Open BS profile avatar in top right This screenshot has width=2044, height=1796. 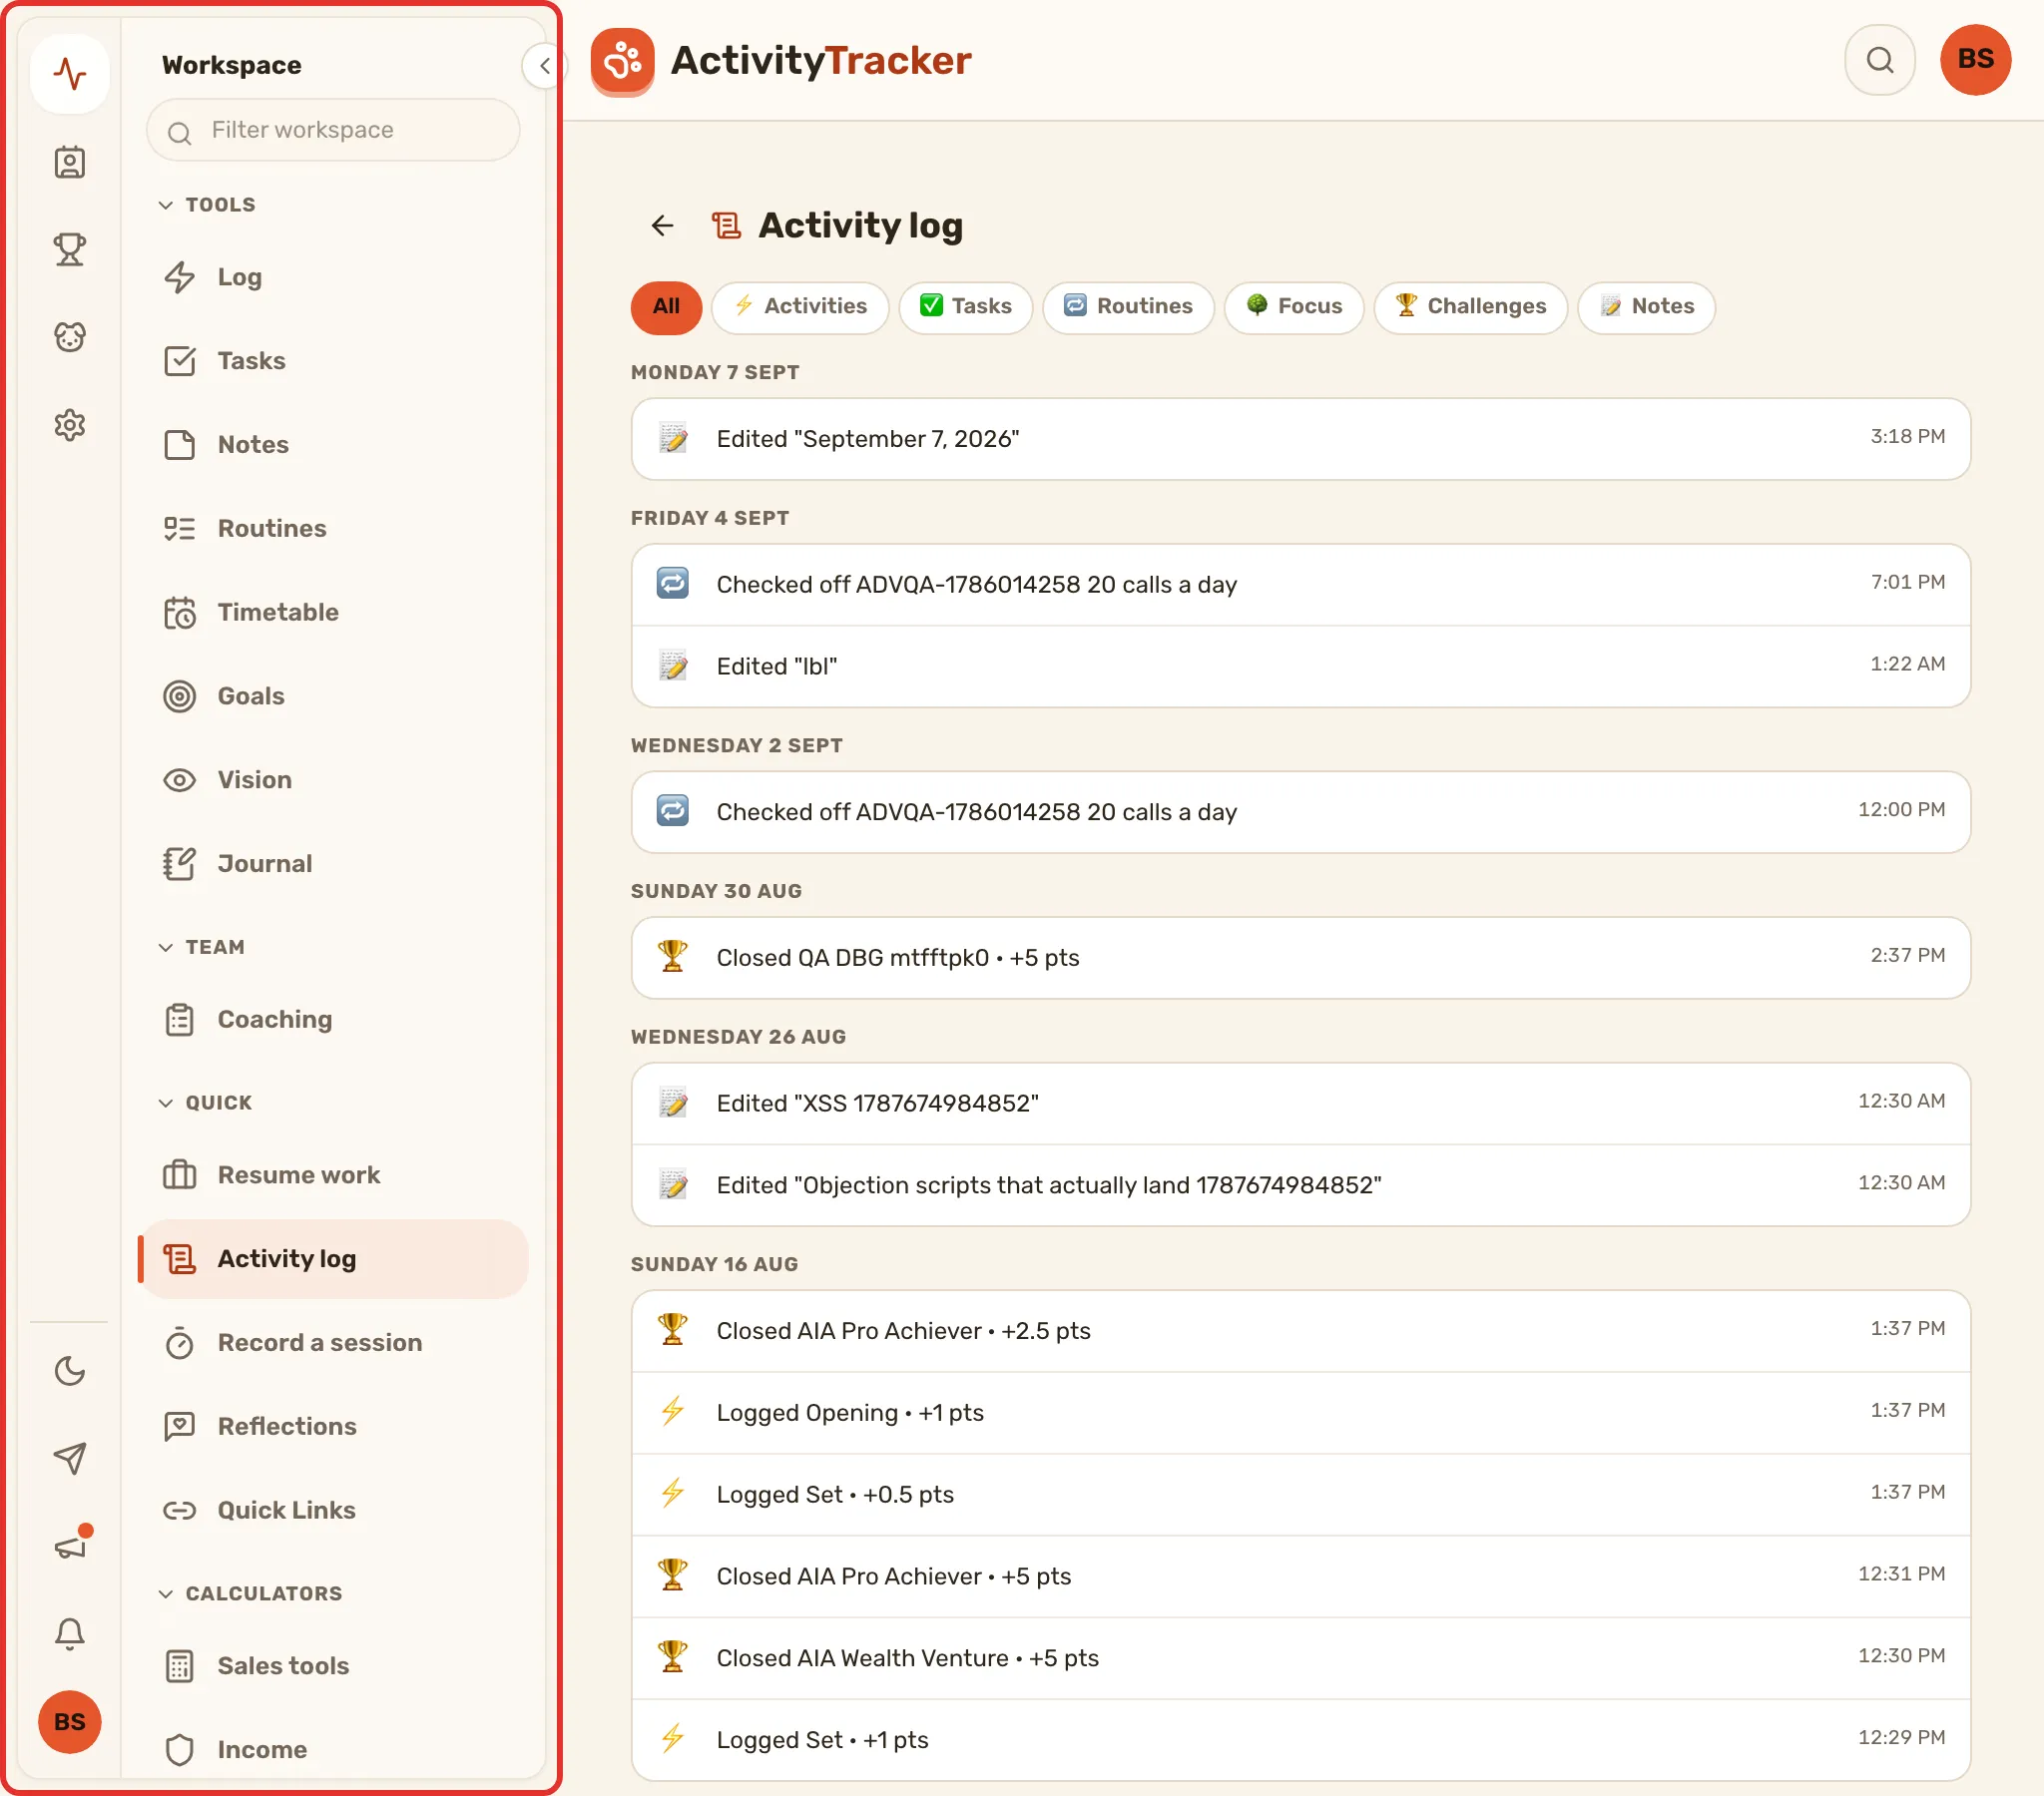(x=1975, y=60)
